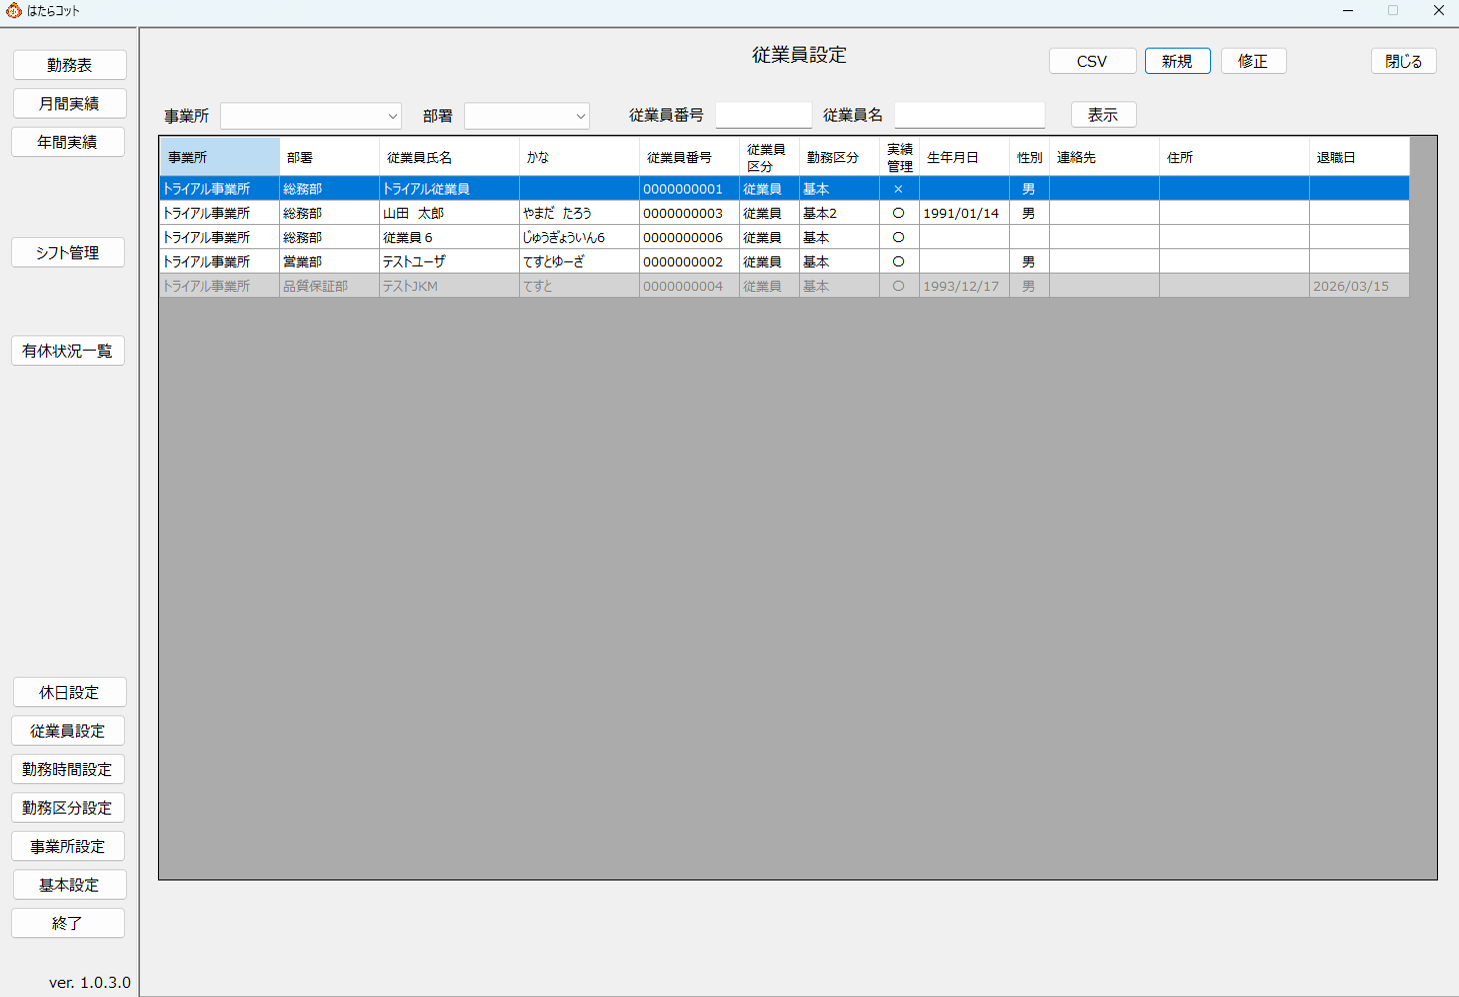
Task: Sort by the 事業所 column header
Action: pos(219,157)
